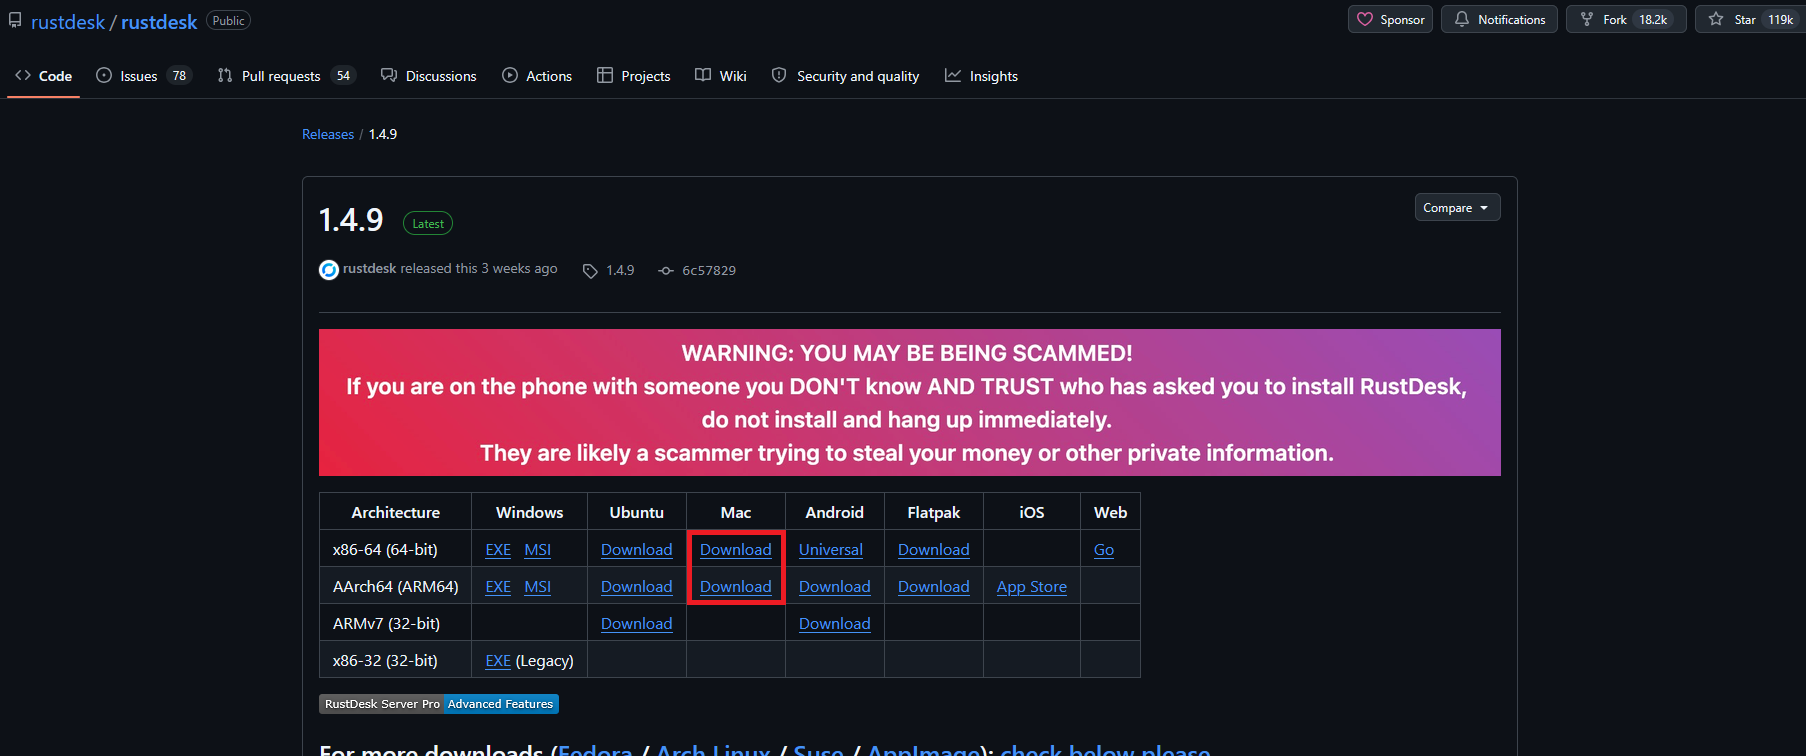Image resolution: width=1806 pixels, height=756 pixels.
Task: Download Flatpak x86-64 build
Action: pyautogui.click(x=934, y=550)
